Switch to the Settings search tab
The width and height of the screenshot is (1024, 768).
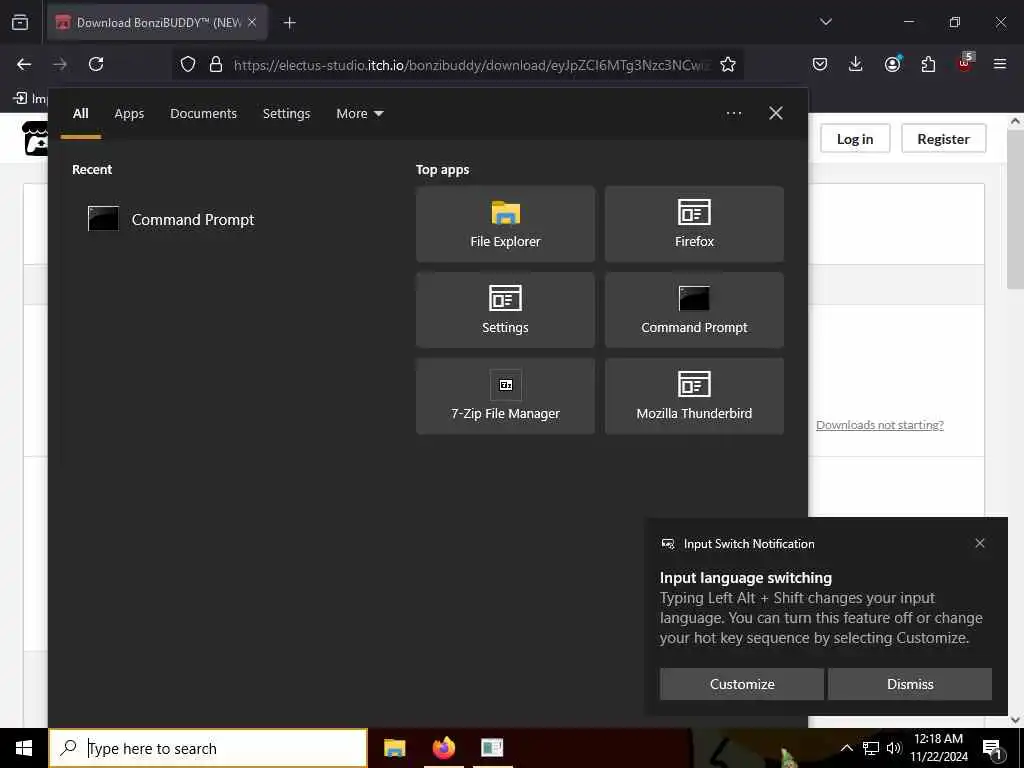[x=286, y=114]
